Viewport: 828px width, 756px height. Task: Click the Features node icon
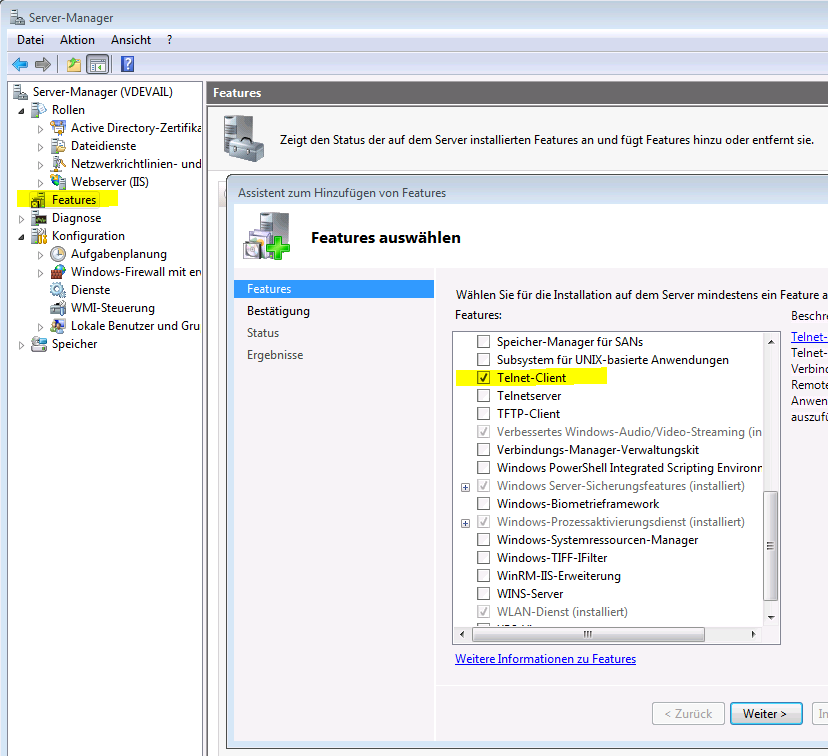click(x=38, y=200)
